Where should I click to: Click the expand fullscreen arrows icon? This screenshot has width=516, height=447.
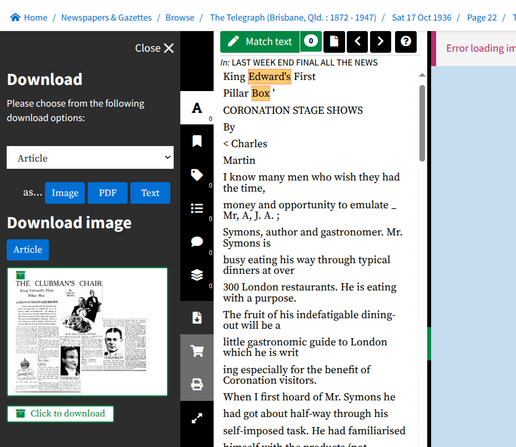(197, 418)
